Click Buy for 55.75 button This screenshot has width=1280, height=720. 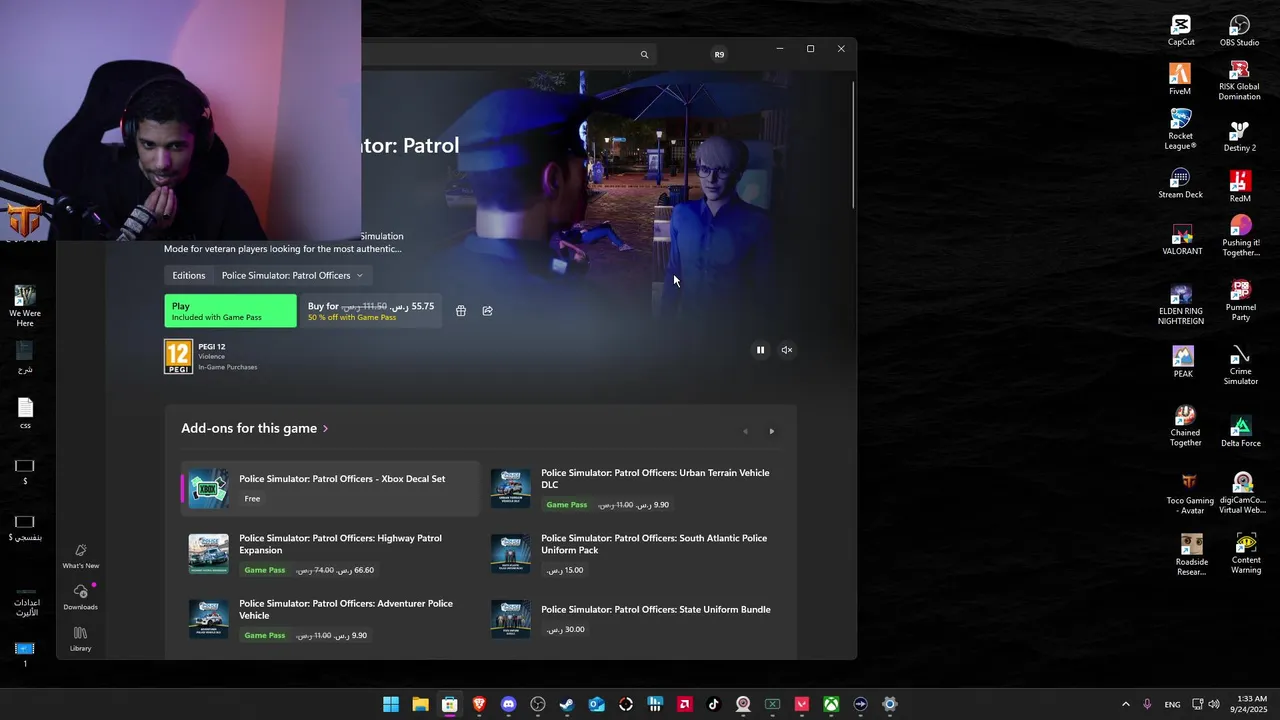point(370,311)
